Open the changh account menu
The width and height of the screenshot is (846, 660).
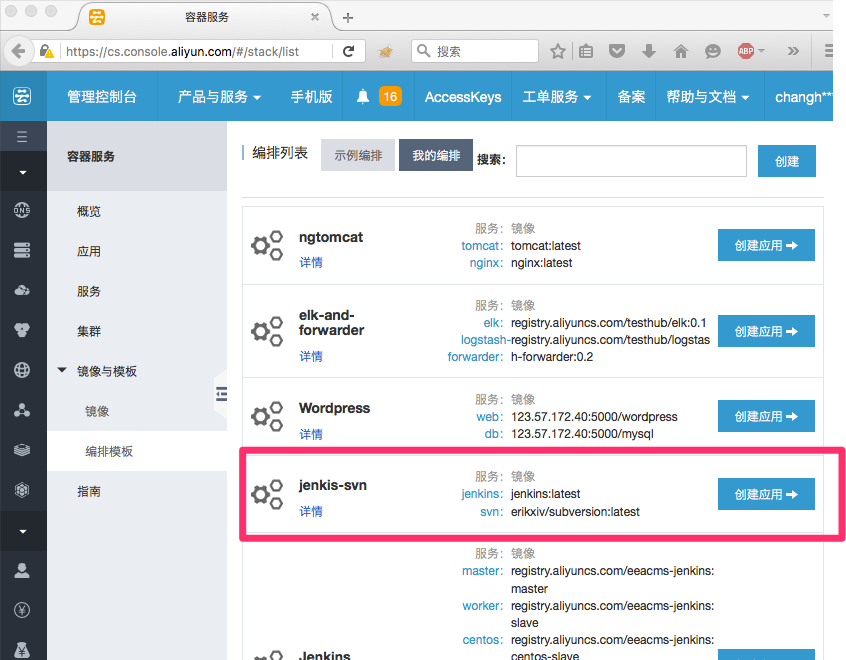click(x=802, y=97)
